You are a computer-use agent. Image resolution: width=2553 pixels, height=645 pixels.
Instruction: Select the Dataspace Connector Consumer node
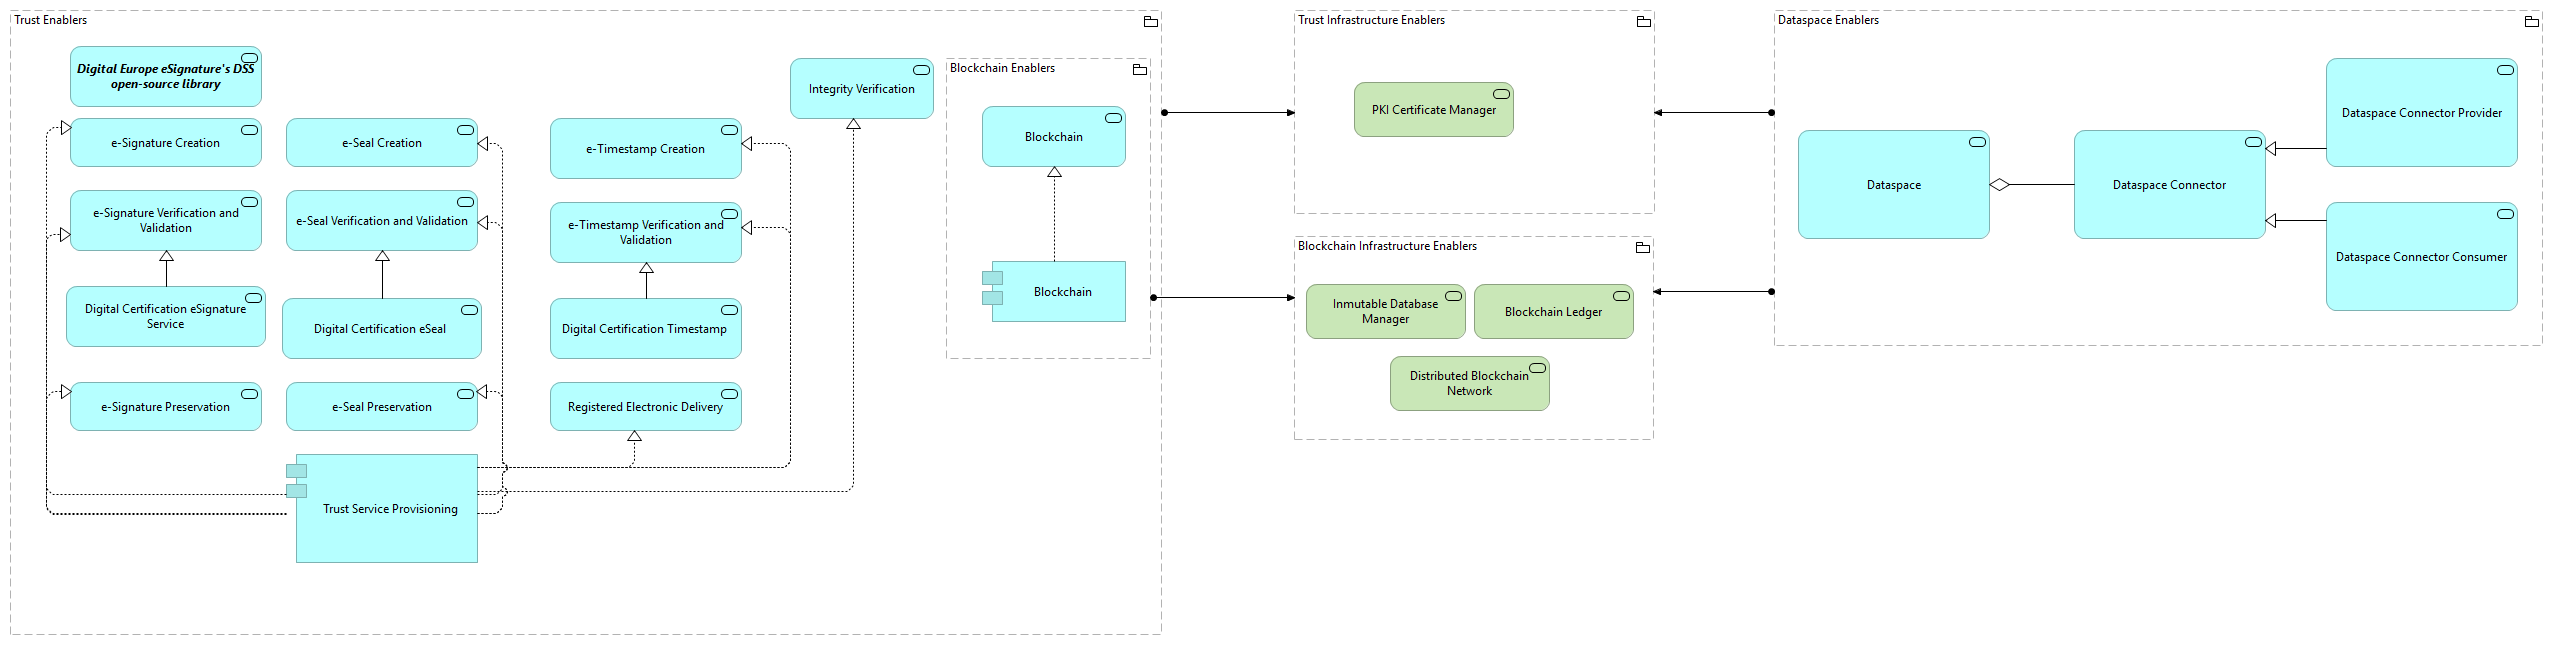pos(2422,257)
